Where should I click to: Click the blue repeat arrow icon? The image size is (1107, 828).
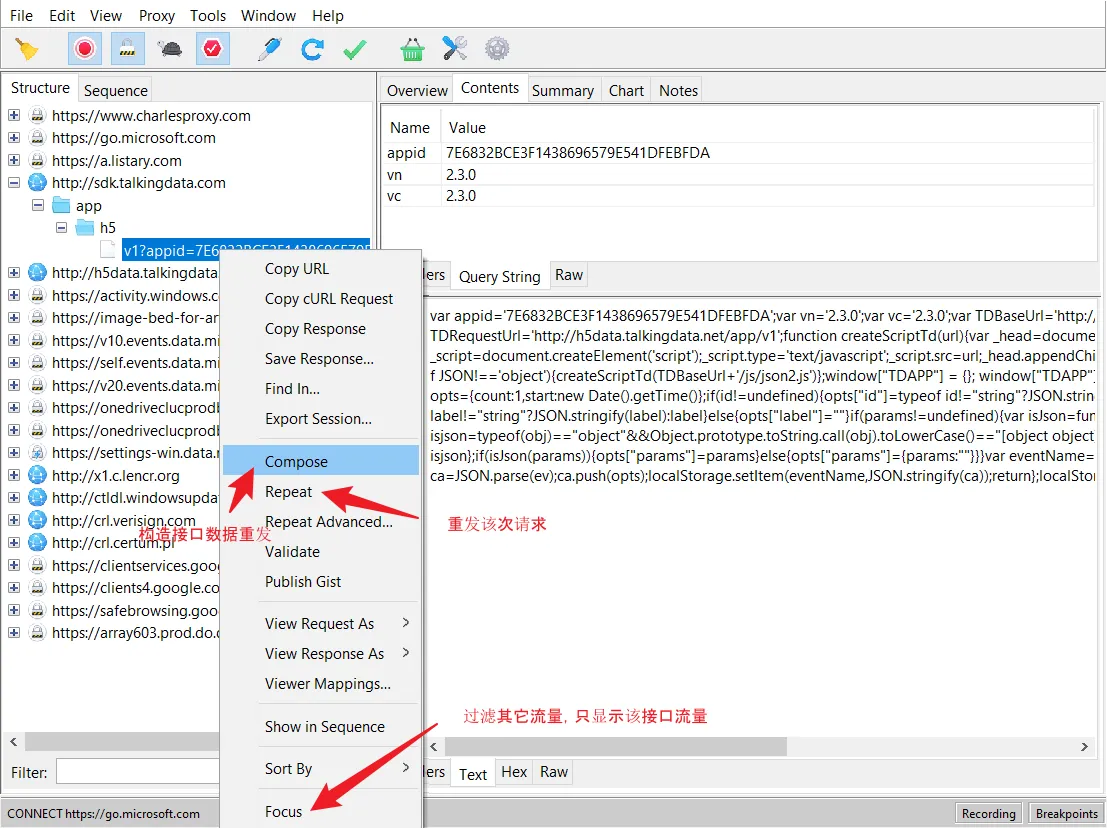click(312, 49)
